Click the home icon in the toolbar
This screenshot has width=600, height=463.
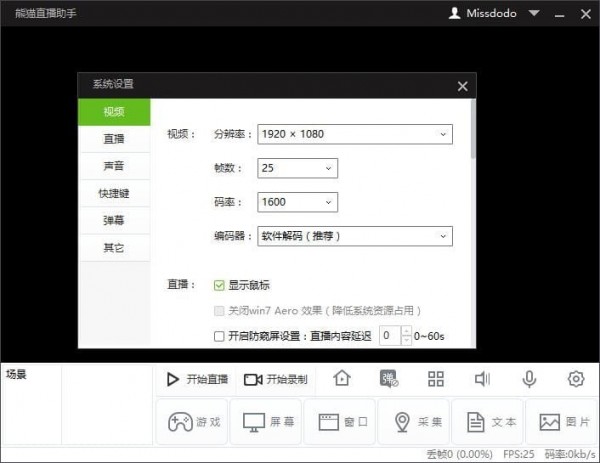tap(342, 379)
